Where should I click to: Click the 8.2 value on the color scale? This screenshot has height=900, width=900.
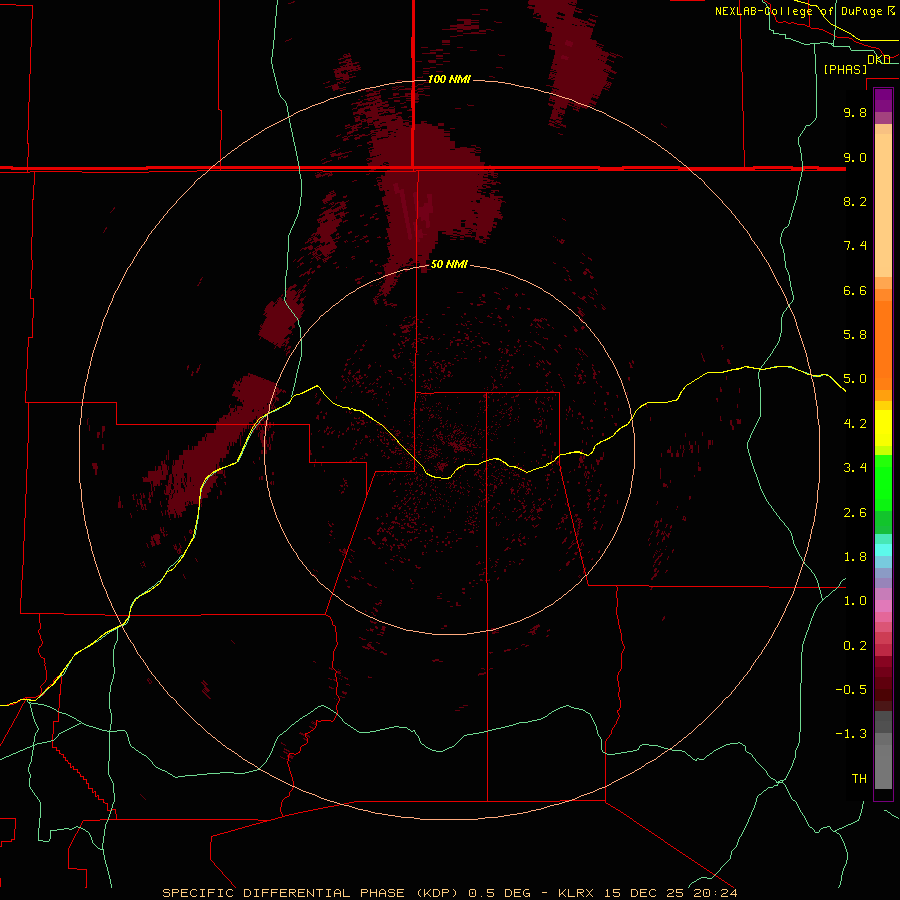click(x=855, y=201)
